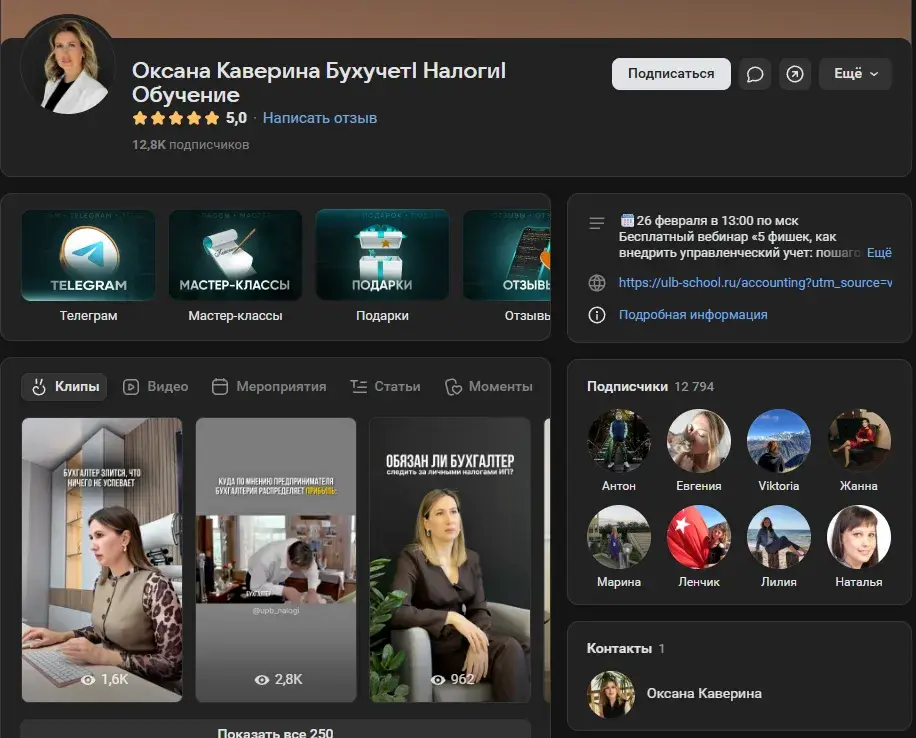This screenshot has height=738, width=916.
Task: Switch to the Статьи tab
Action: (x=385, y=386)
